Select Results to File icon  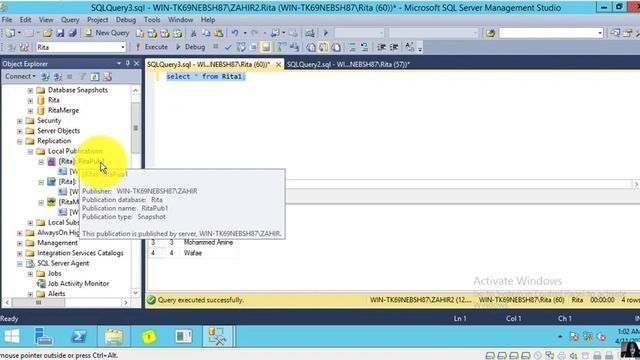(336, 47)
